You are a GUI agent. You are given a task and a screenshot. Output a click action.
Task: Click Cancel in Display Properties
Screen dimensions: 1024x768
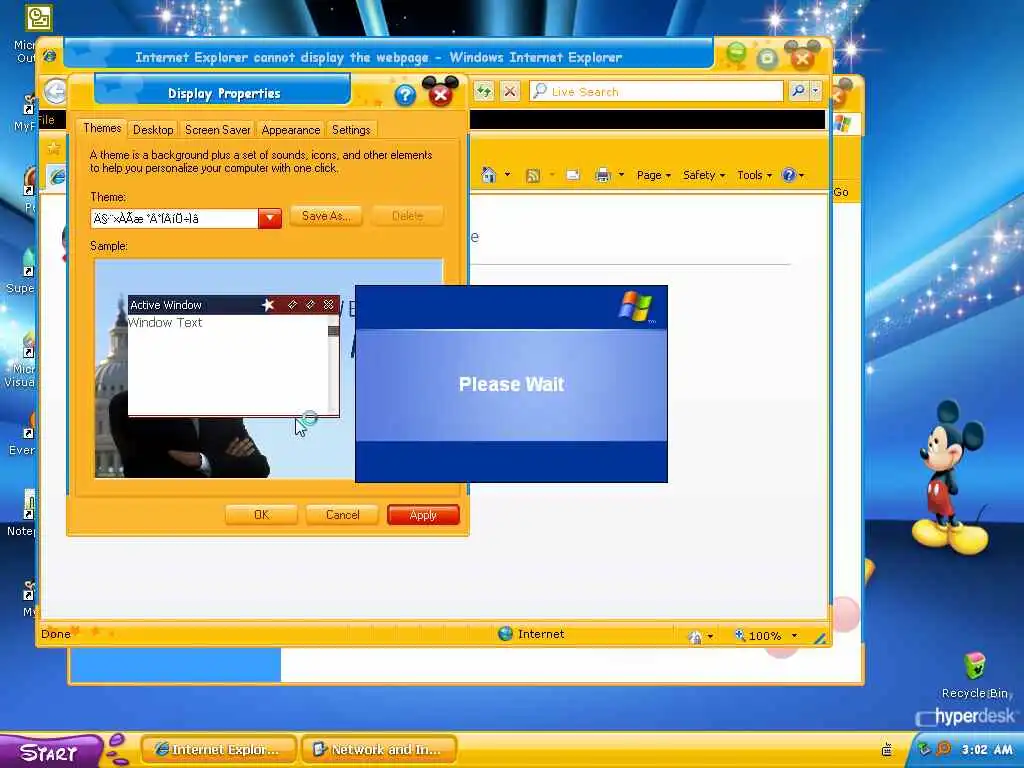click(x=342, y=515)
